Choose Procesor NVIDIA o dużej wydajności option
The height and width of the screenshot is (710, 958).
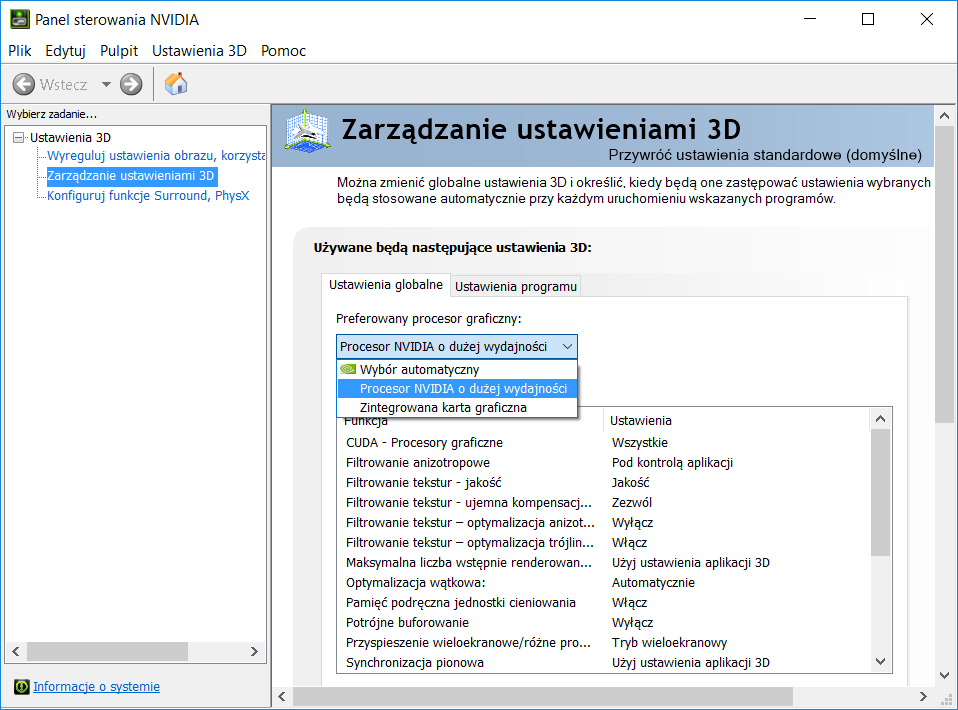[x=457, y=389]
